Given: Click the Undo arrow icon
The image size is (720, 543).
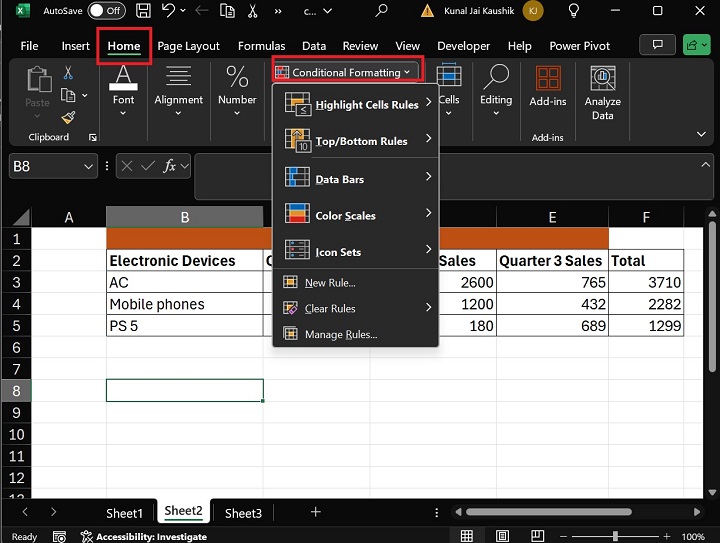Looking at the screenshot, I should pos(169,12).
